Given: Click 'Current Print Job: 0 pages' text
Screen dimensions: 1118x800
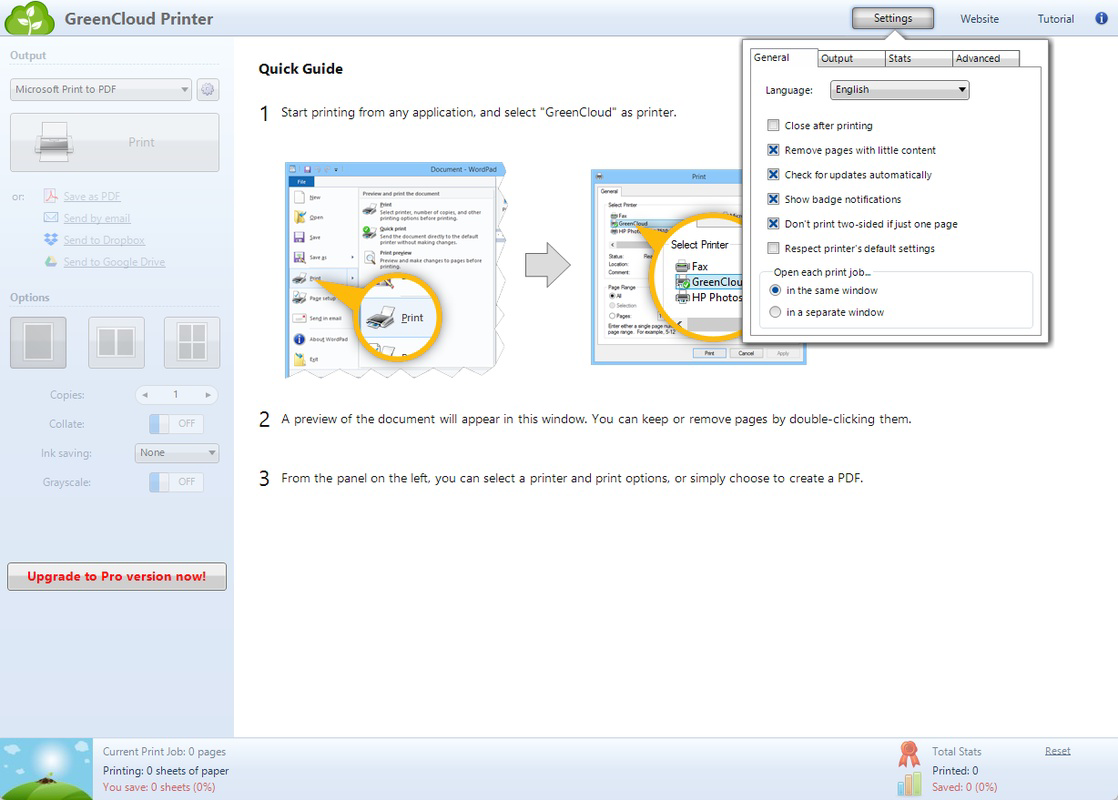Looking at the screenshot, I should (x=164, y=752).
